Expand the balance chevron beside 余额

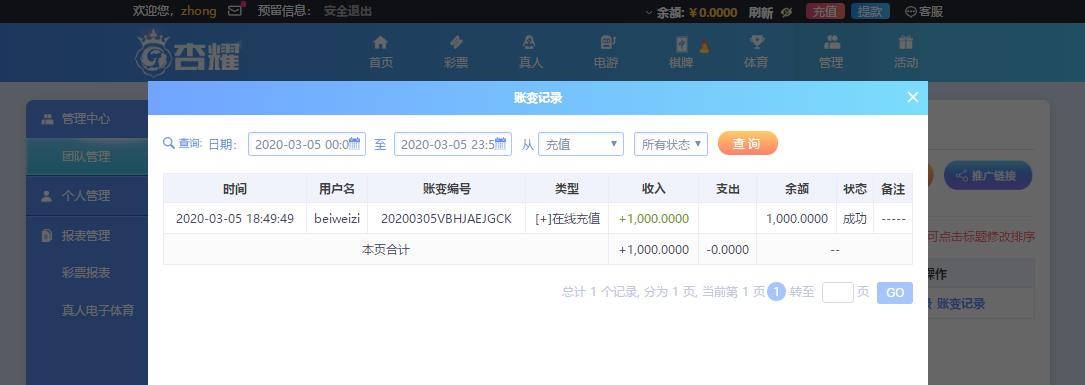(648, 12)
